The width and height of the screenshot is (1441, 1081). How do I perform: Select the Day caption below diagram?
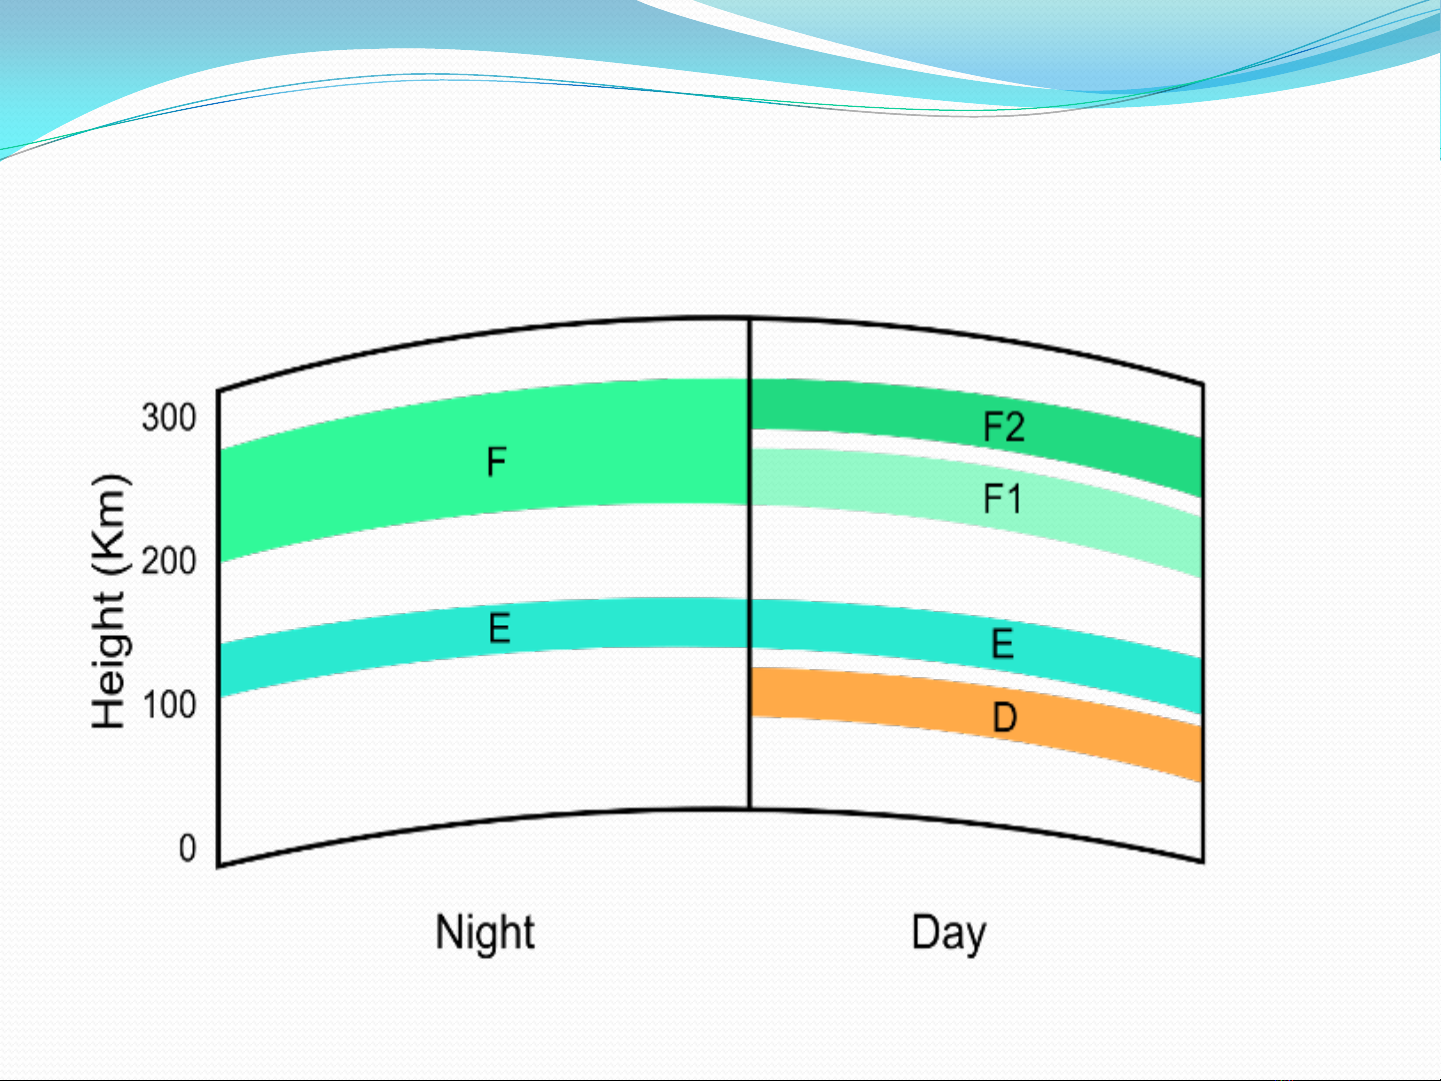pos(948,933)
